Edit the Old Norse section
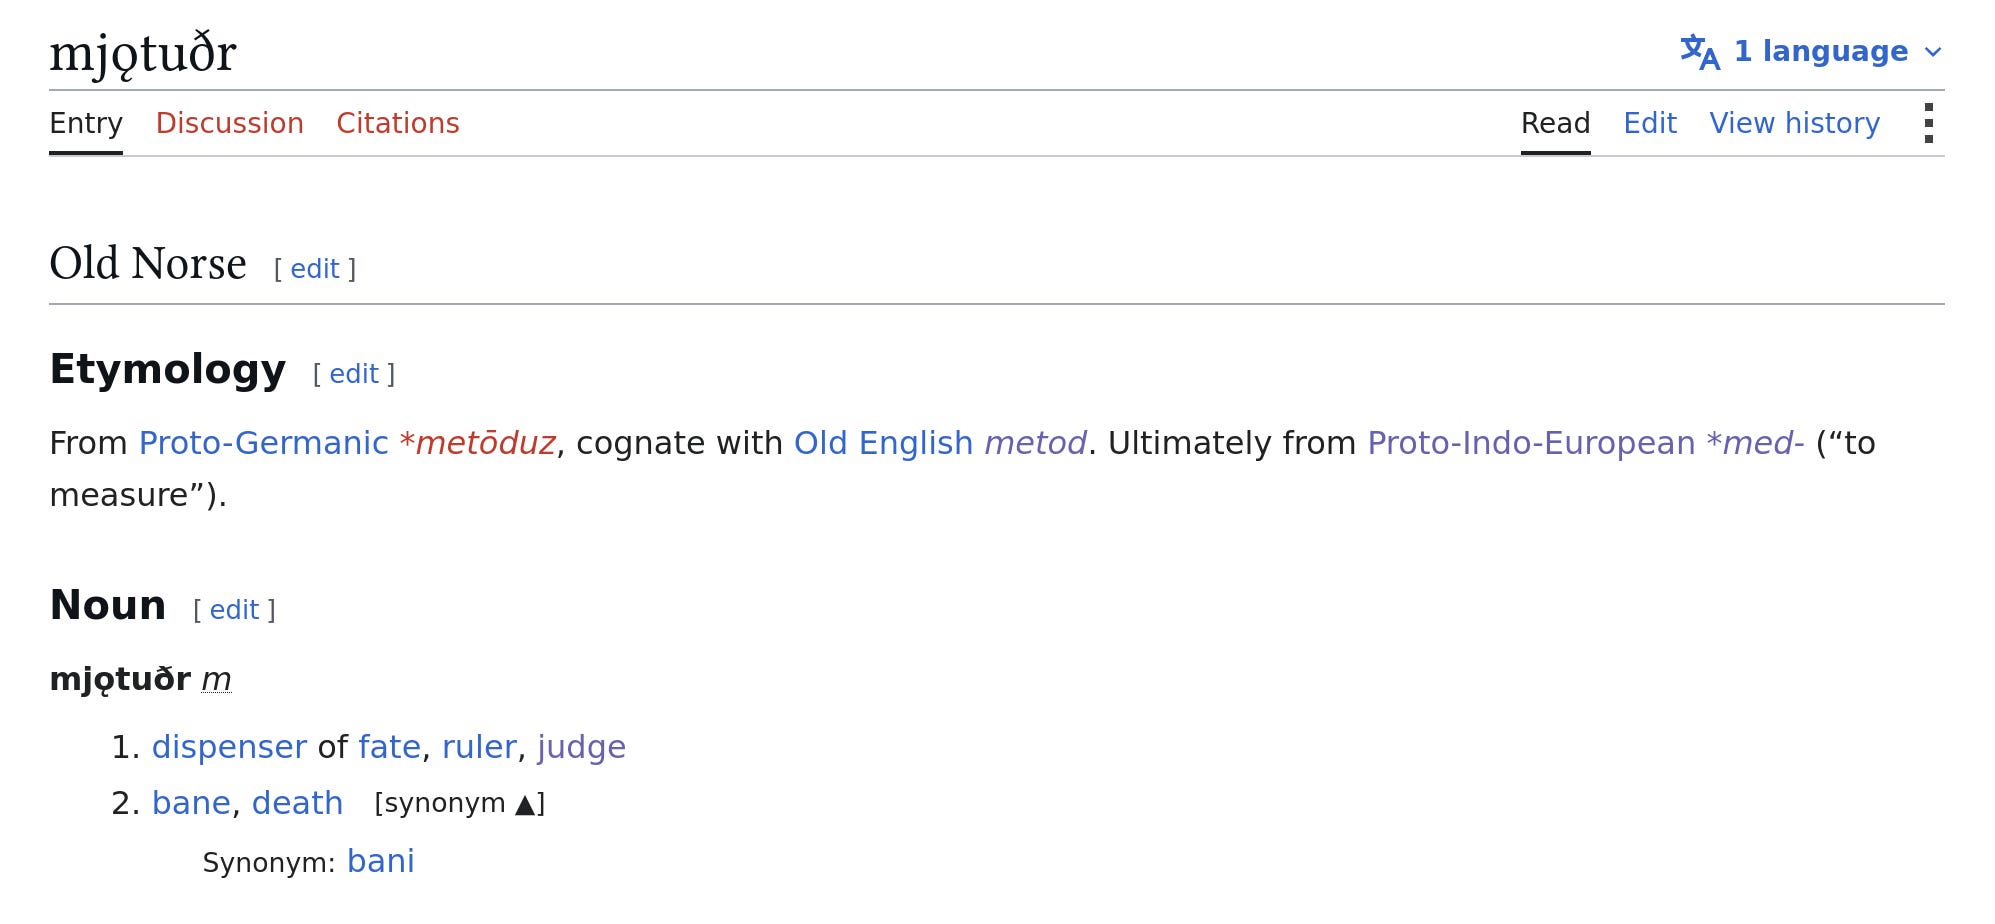This screenshot has height=924, width=1995. (315, 269)
